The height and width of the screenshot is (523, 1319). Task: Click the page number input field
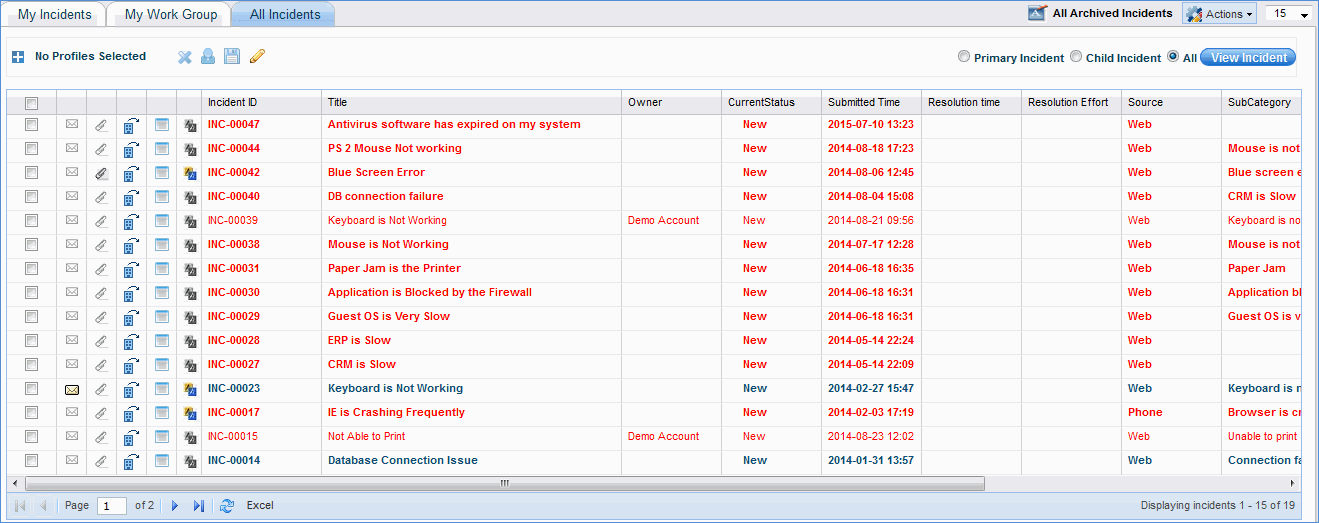coord(112,506)
